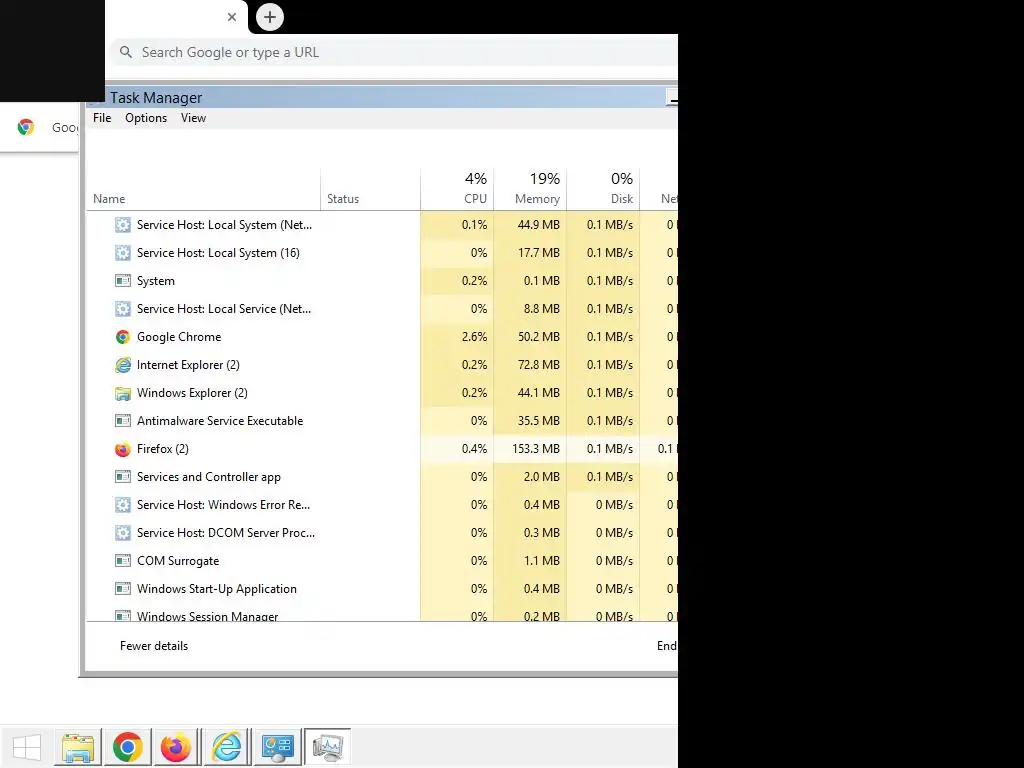Image resolution: width=1024 pixels, height=768 pixels.
Task: Click gear icon of Service Host: Local System (16)
Action: [x=123, y=253]
